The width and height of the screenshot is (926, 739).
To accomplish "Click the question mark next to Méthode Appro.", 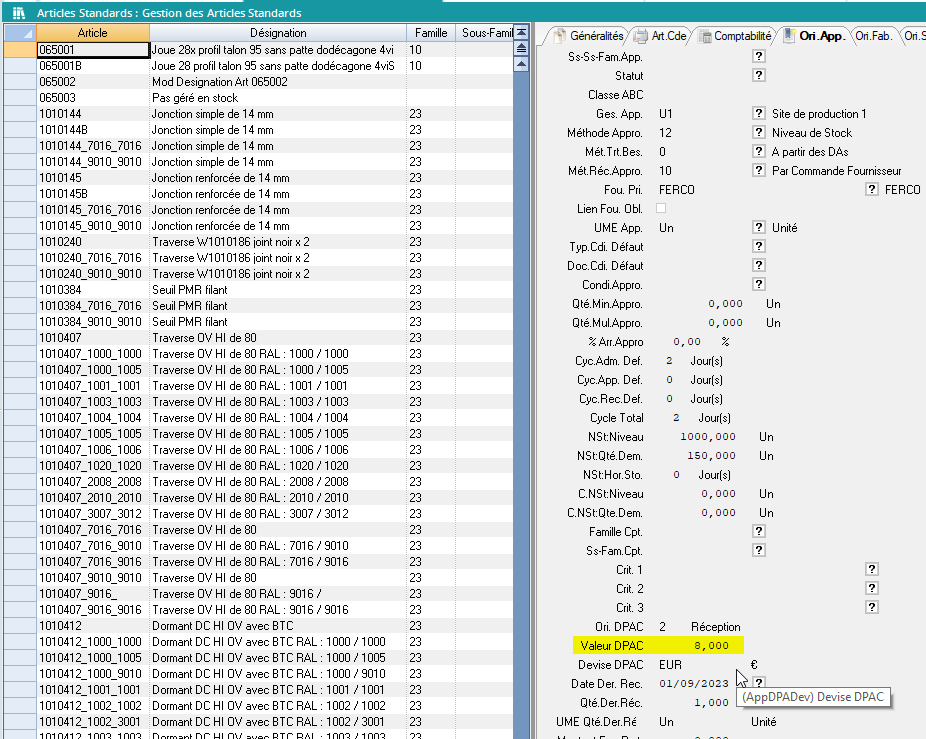I will [759, 133].
